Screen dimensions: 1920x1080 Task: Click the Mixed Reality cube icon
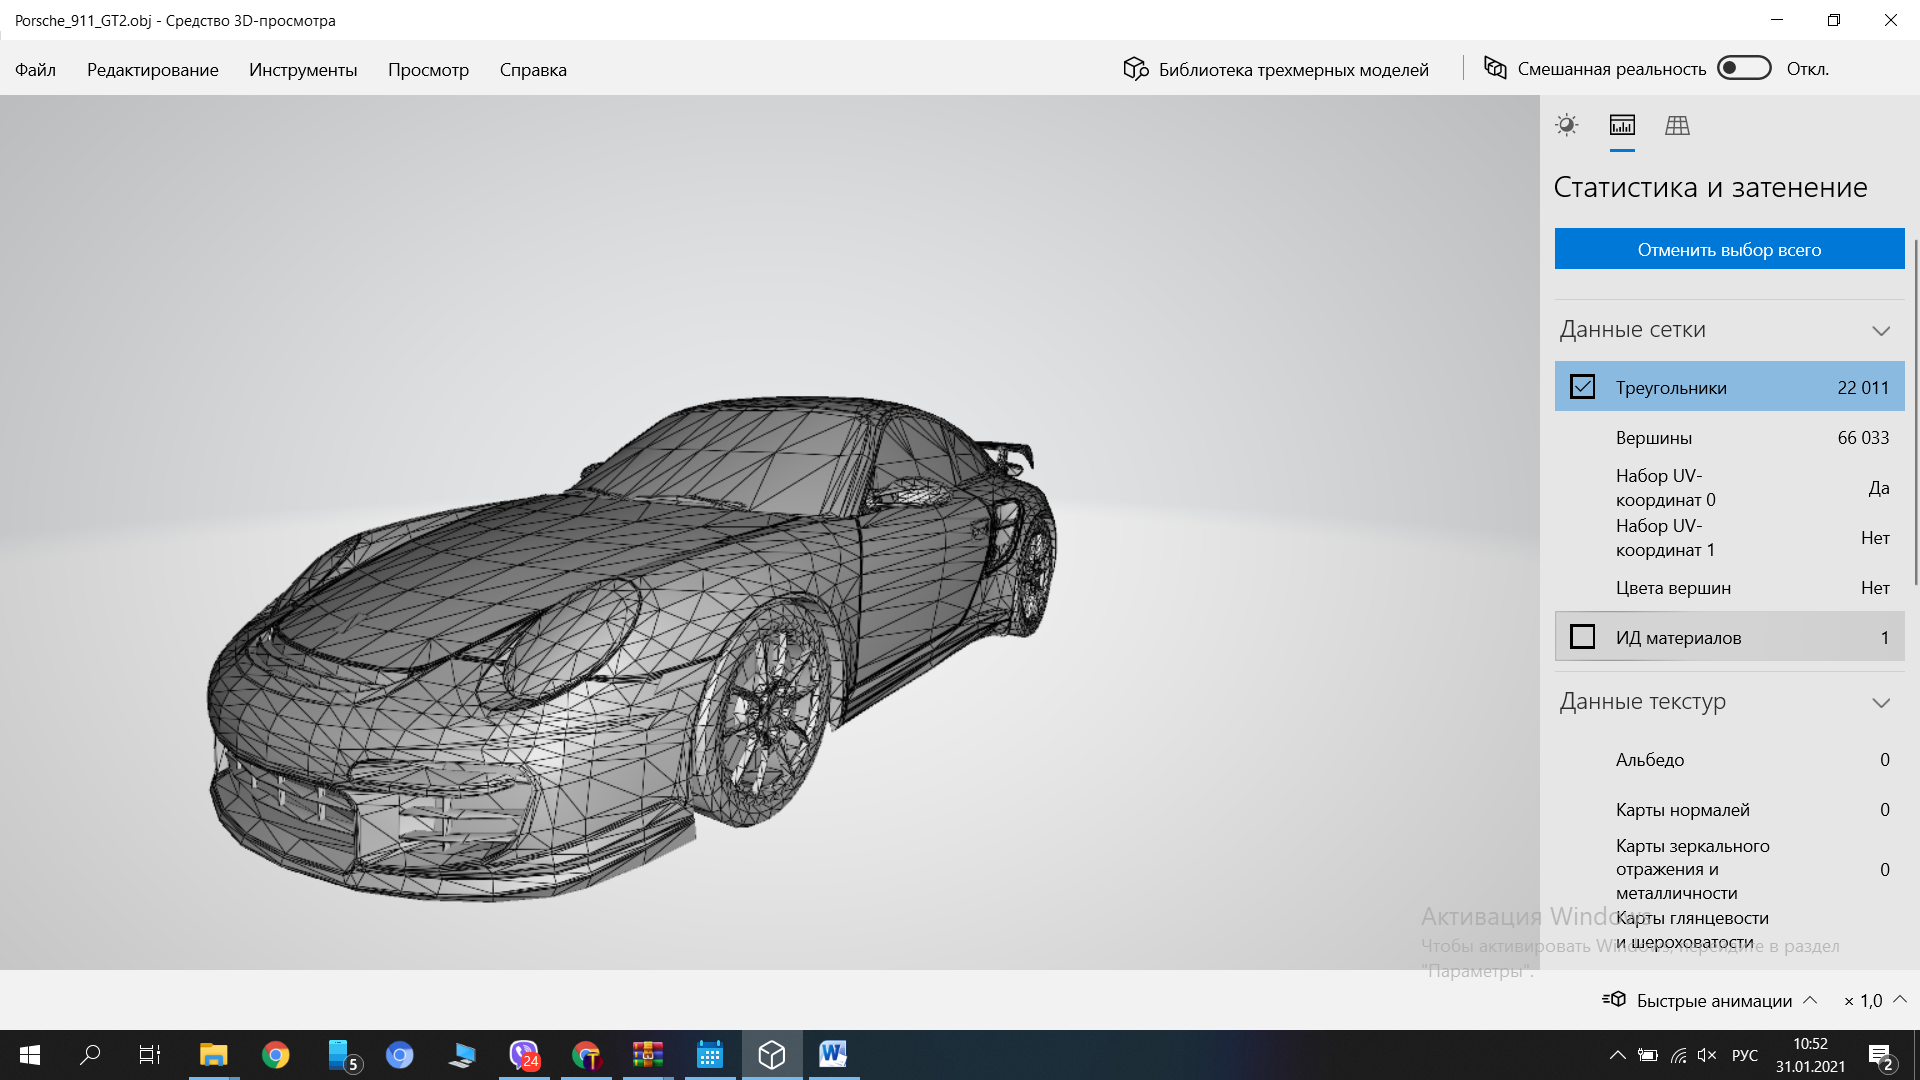click(x=1495, y=68)
